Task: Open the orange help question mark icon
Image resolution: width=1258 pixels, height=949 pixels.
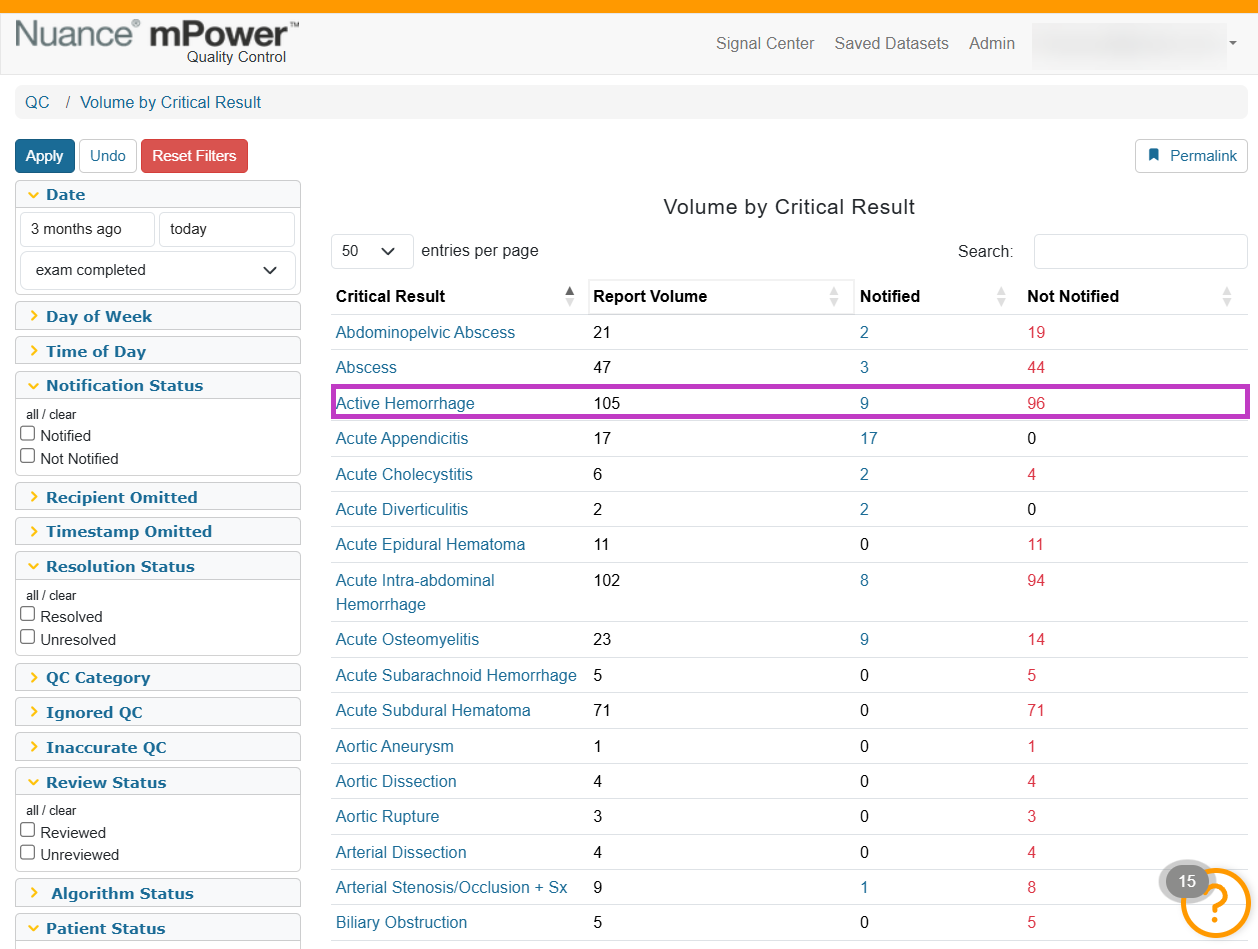Action: click(x=1215, y=903)
